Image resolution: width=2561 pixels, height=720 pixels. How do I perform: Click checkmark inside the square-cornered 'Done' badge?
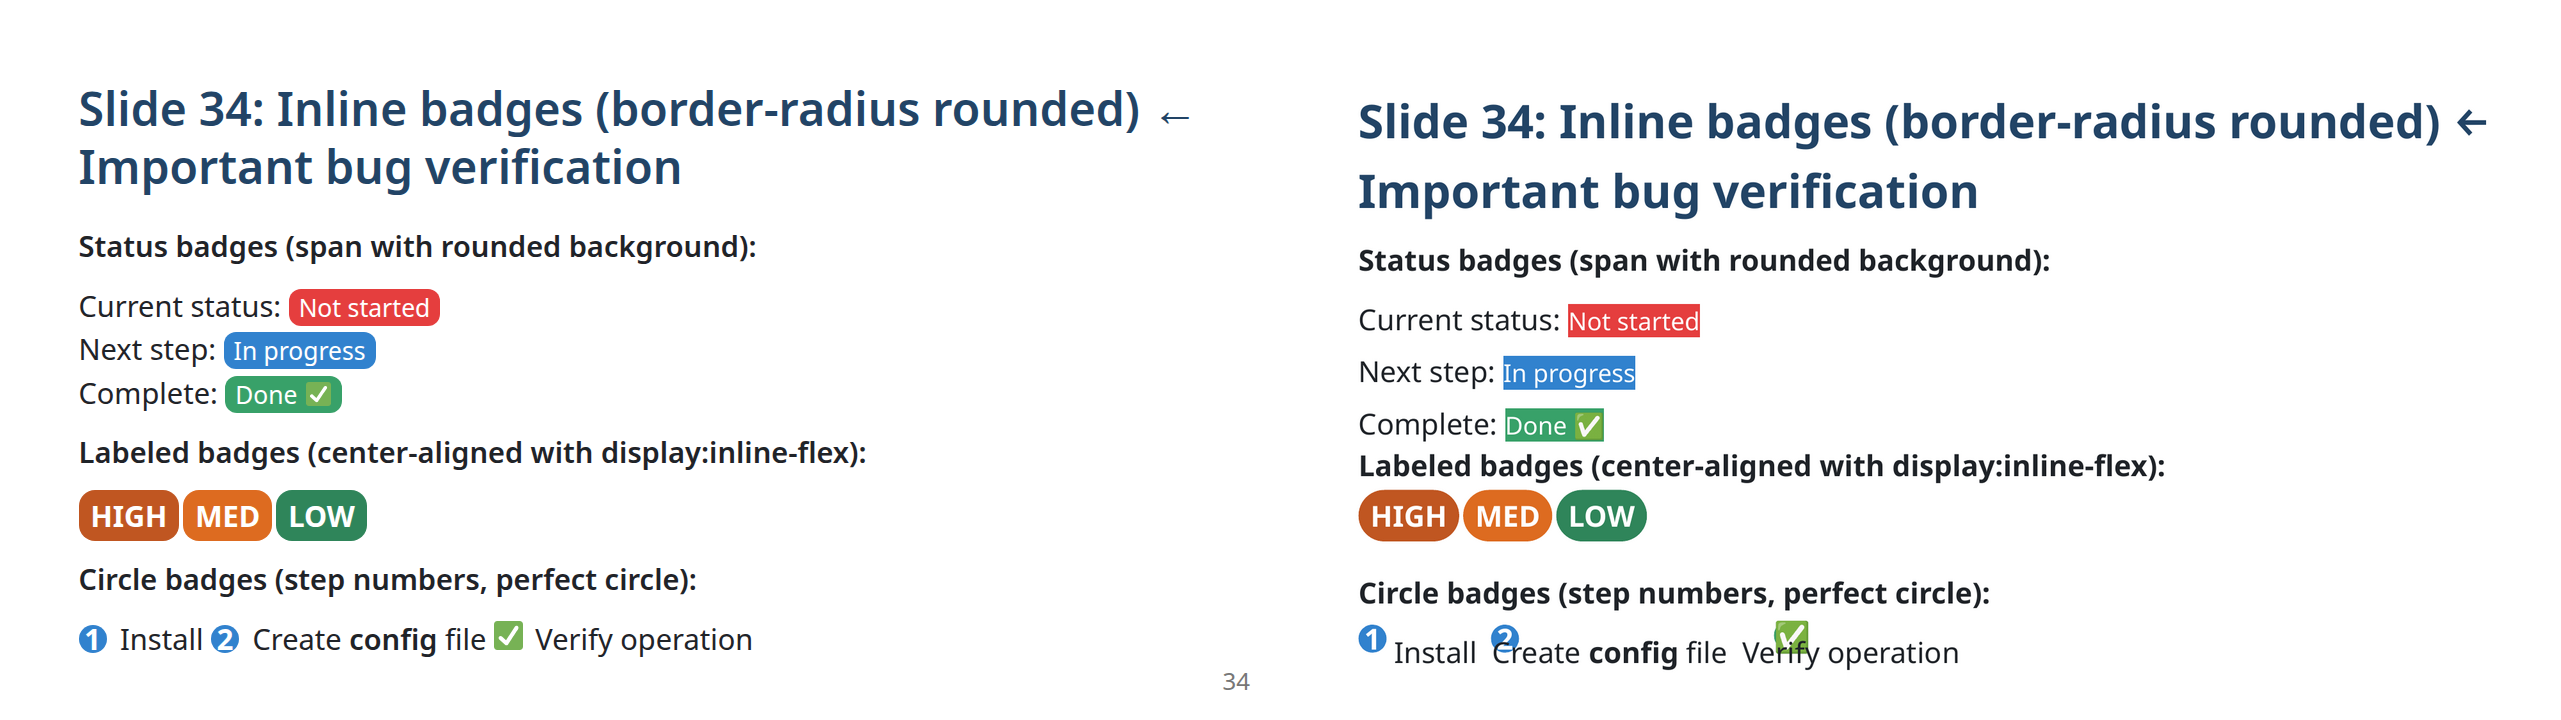point(1588,427)
